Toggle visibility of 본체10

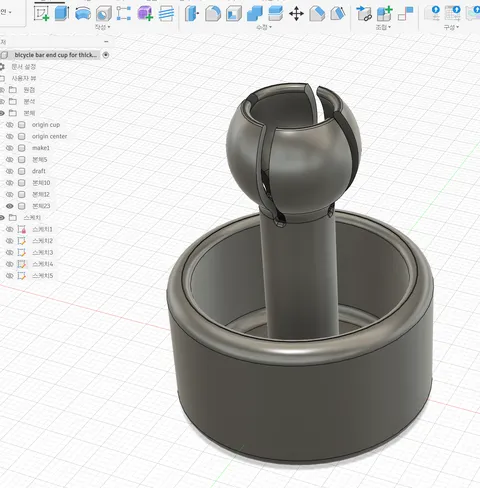10,183
